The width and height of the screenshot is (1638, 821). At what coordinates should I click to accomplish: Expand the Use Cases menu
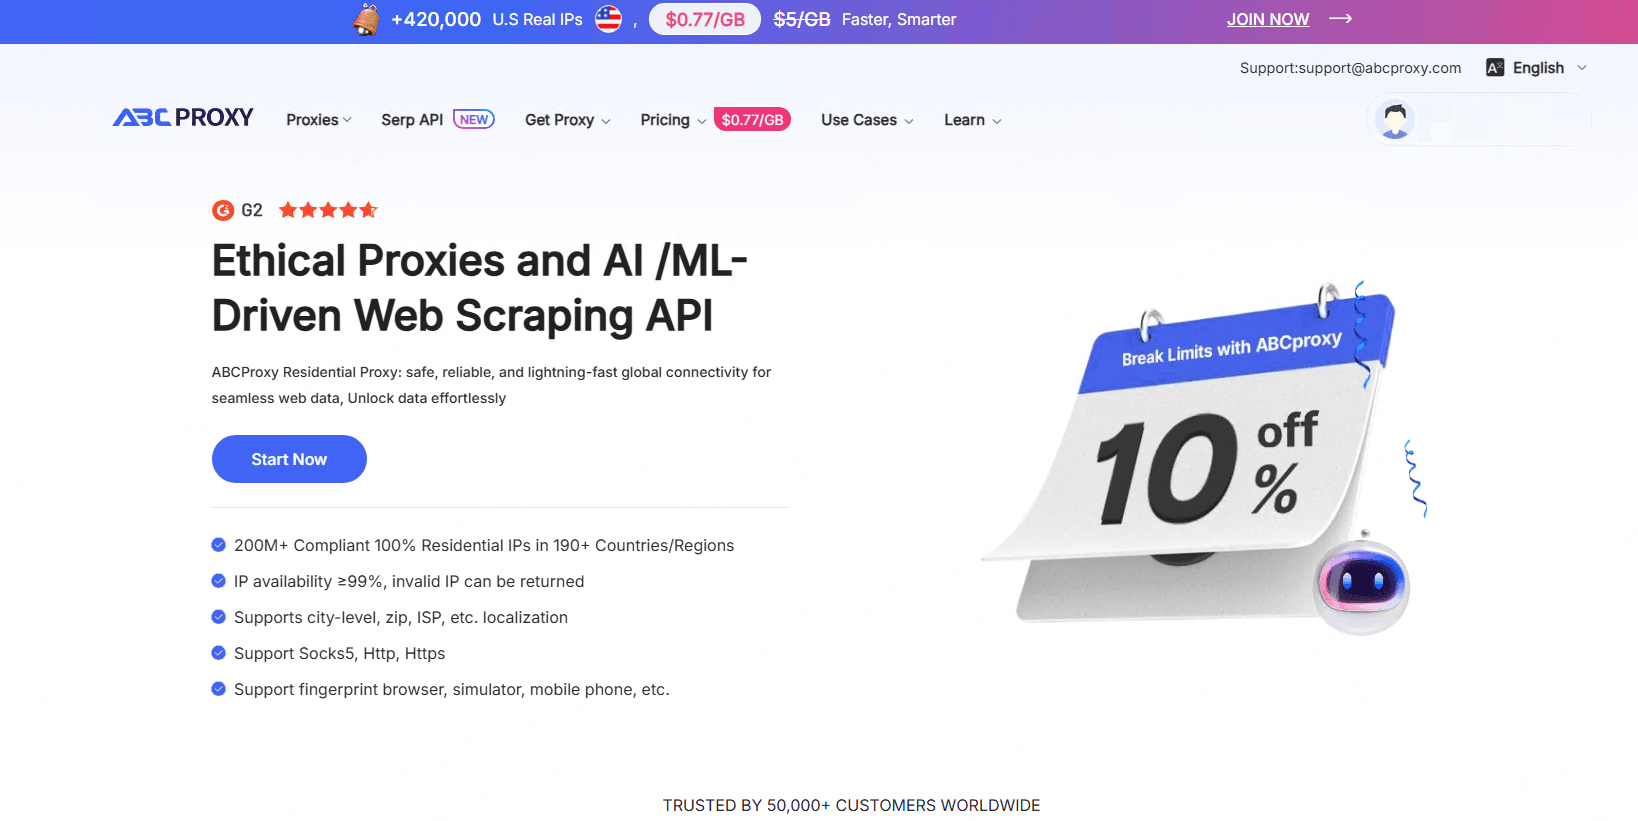(867, 120)
